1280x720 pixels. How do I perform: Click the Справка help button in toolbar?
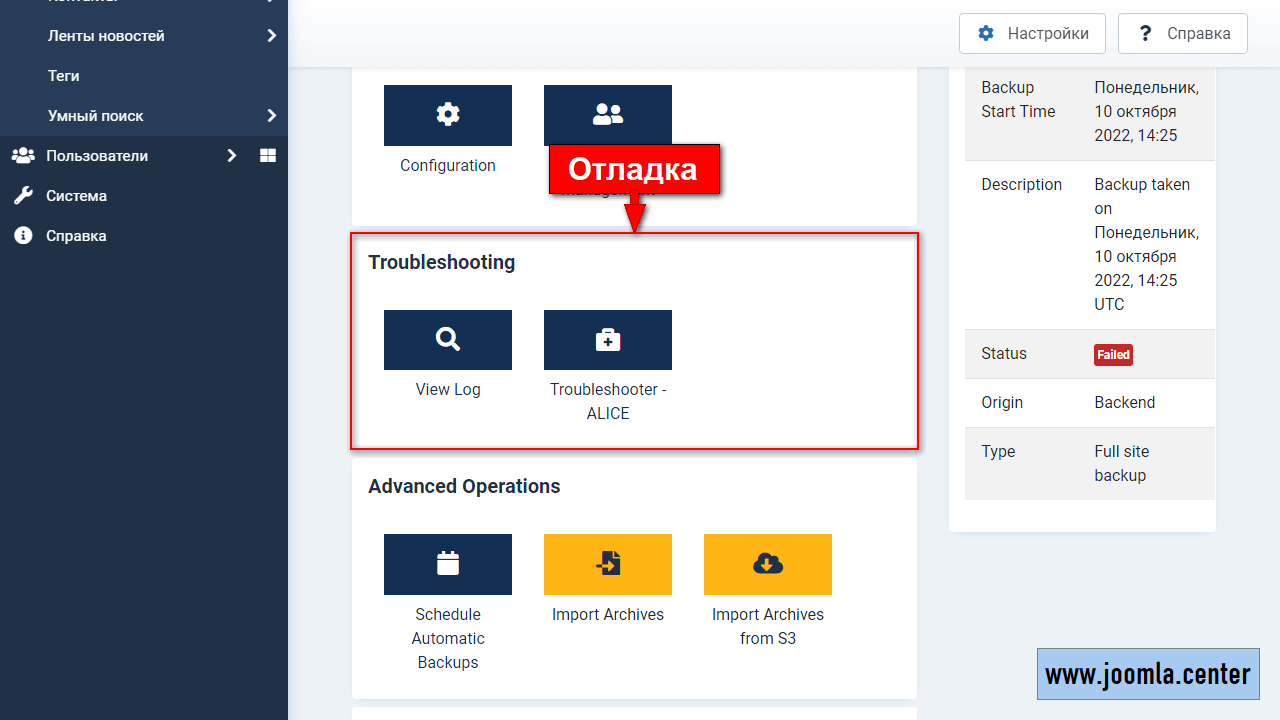[1182, 33]
